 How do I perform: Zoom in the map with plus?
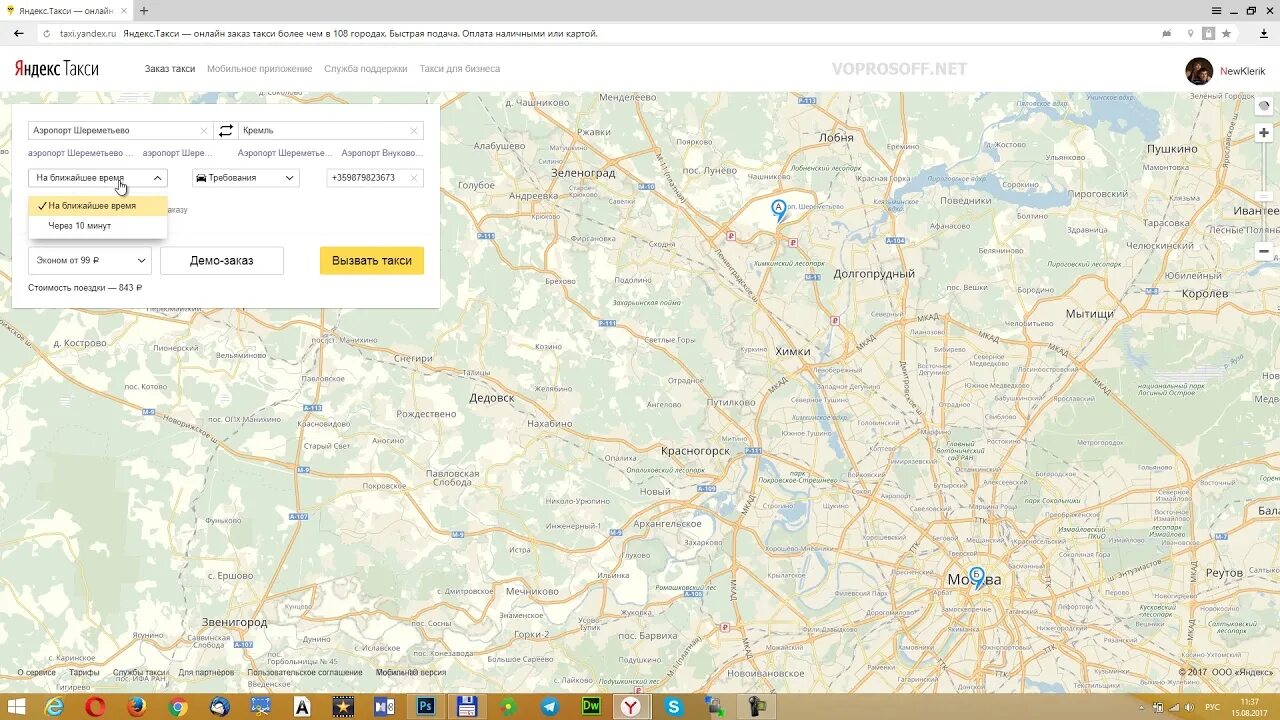click(x=1264, y=133)
